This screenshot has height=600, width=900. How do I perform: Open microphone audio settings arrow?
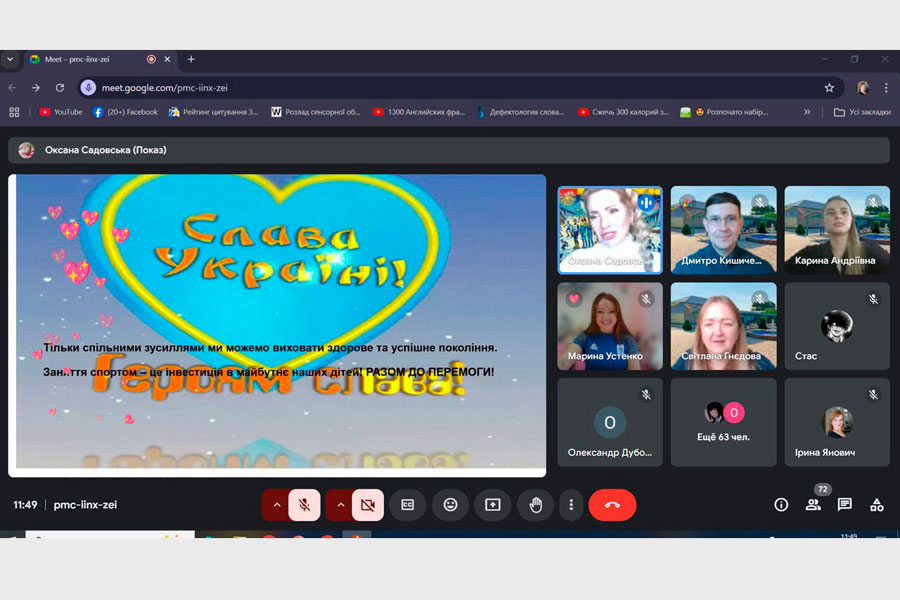[x=276, y=505]
